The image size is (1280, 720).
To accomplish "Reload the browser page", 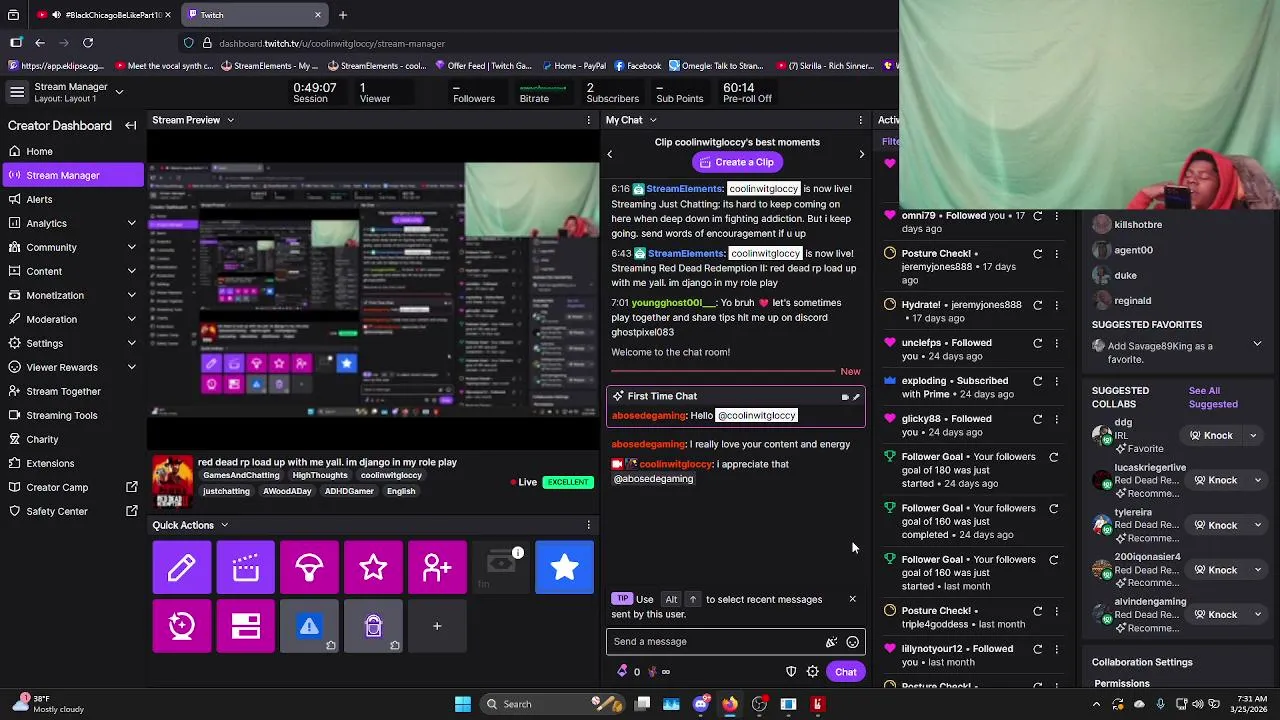I will (88, 43).
